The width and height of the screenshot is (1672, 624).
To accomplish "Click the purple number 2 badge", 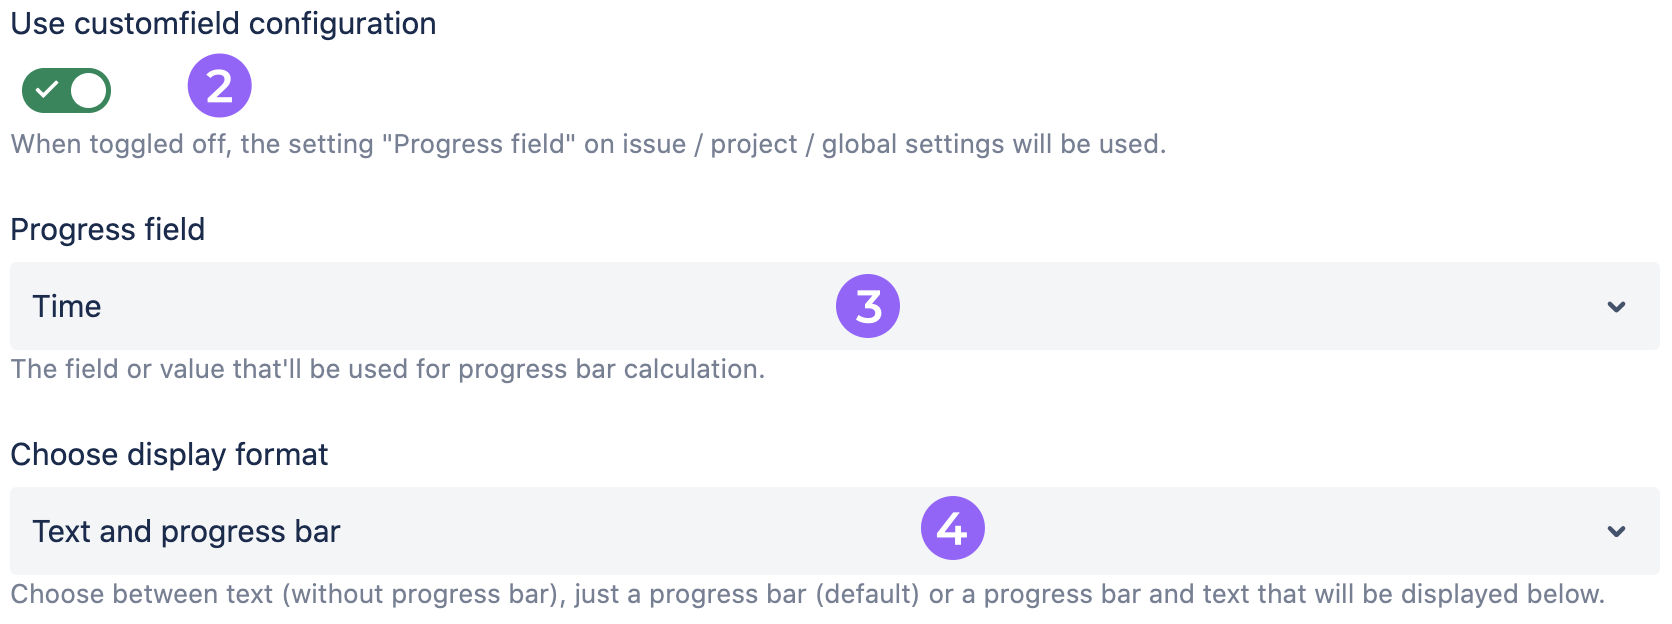I will tap(220, 86).
